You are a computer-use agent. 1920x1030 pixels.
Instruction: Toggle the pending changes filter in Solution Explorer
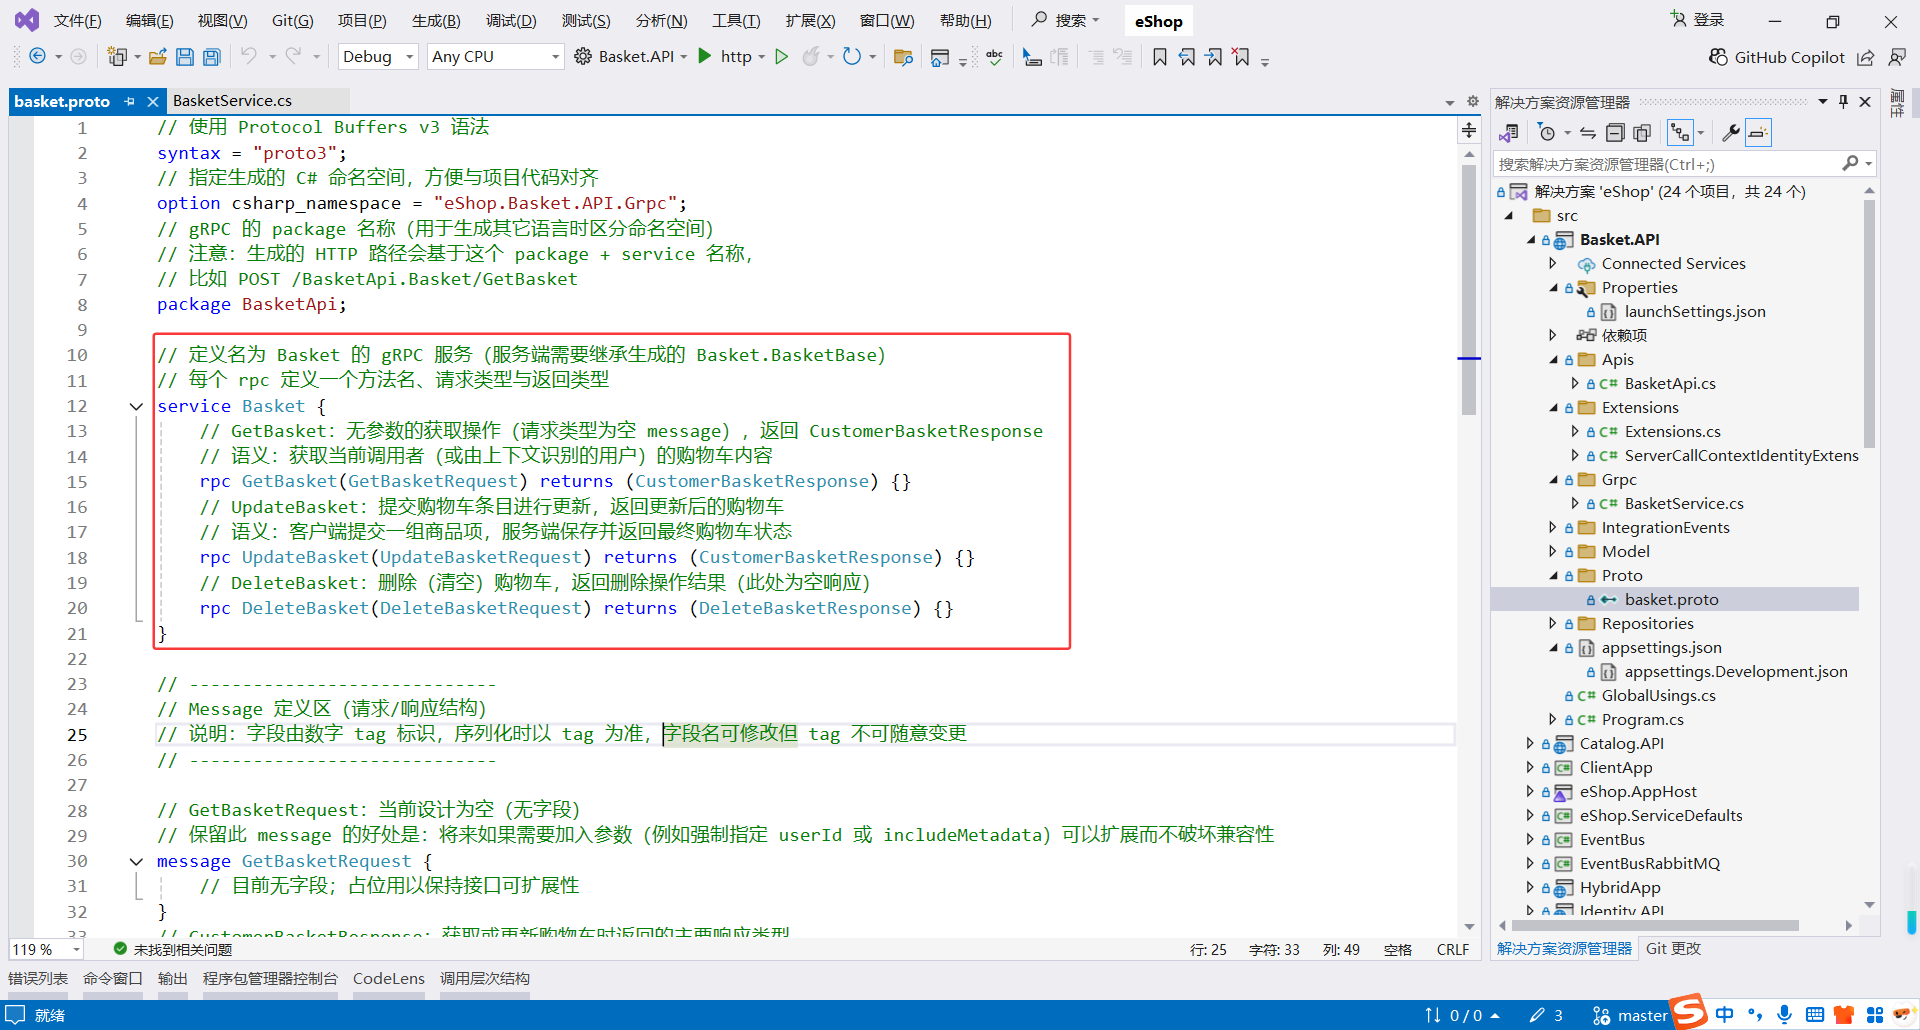1548,132
